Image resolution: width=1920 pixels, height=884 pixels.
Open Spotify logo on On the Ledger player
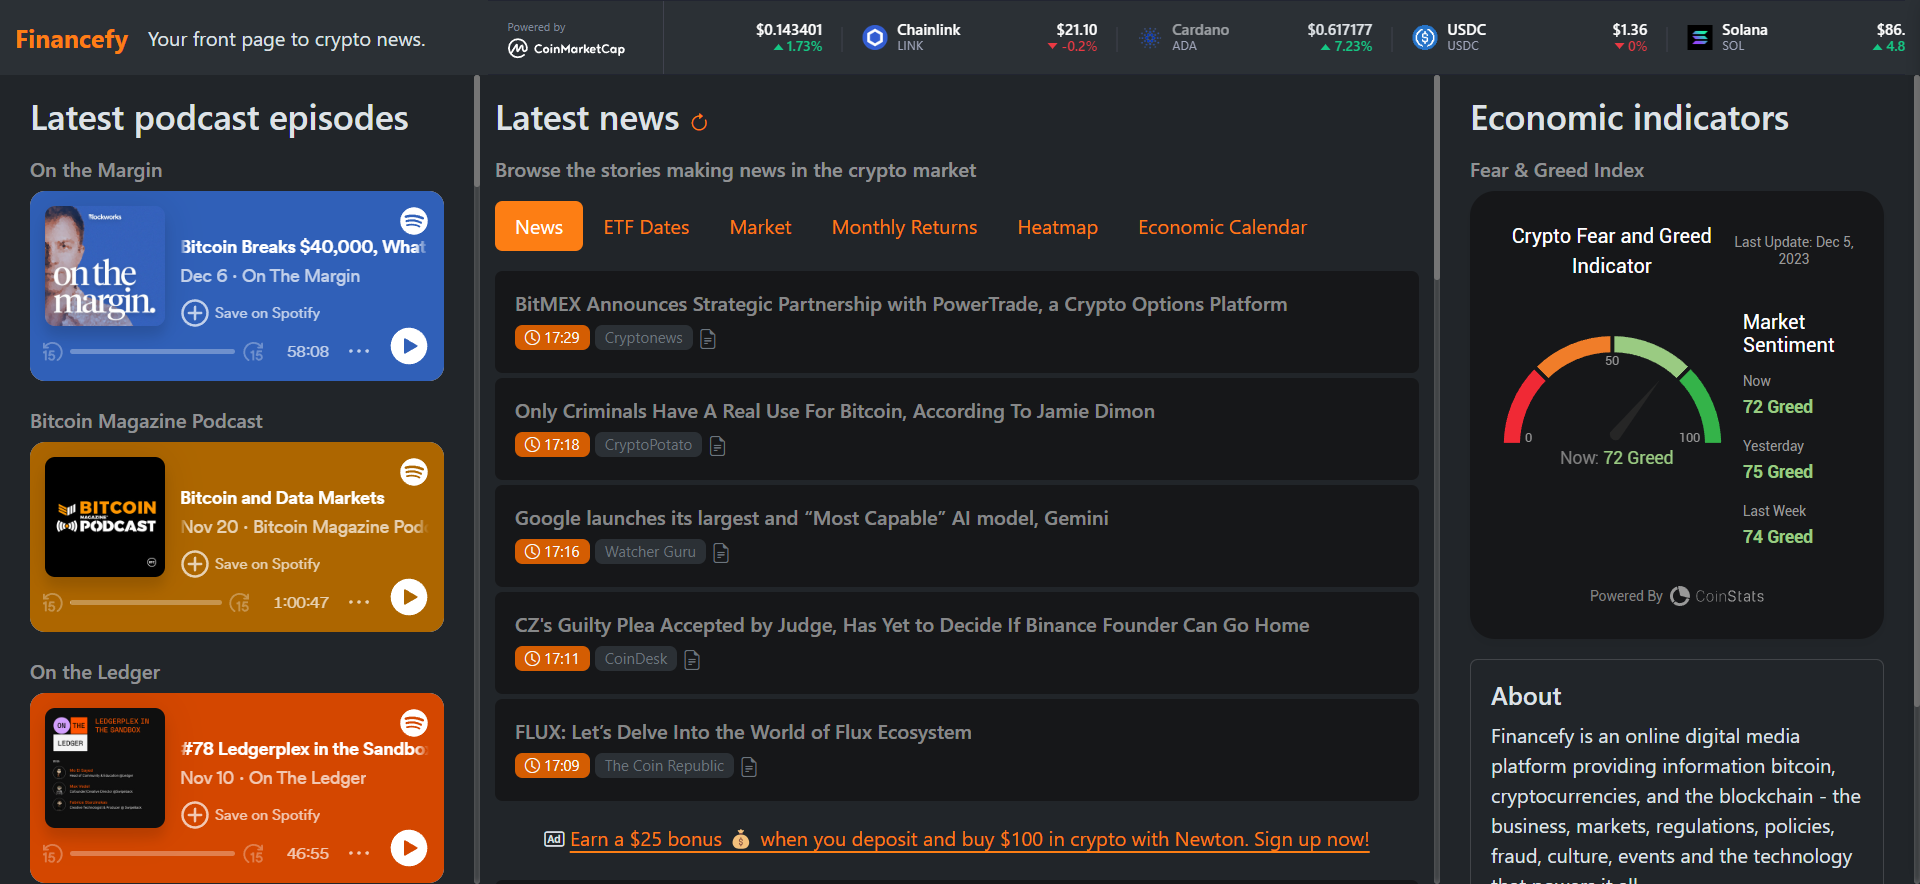(x=414, y=722)
